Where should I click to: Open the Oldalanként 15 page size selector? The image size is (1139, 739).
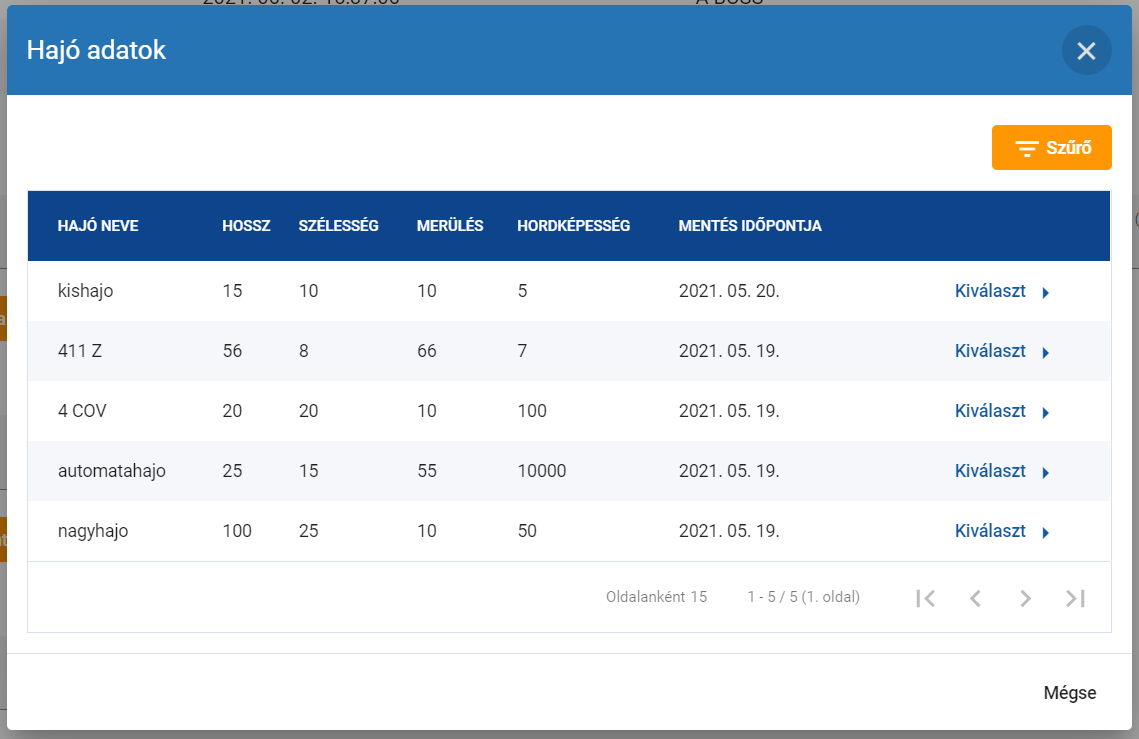coord(656,597)
